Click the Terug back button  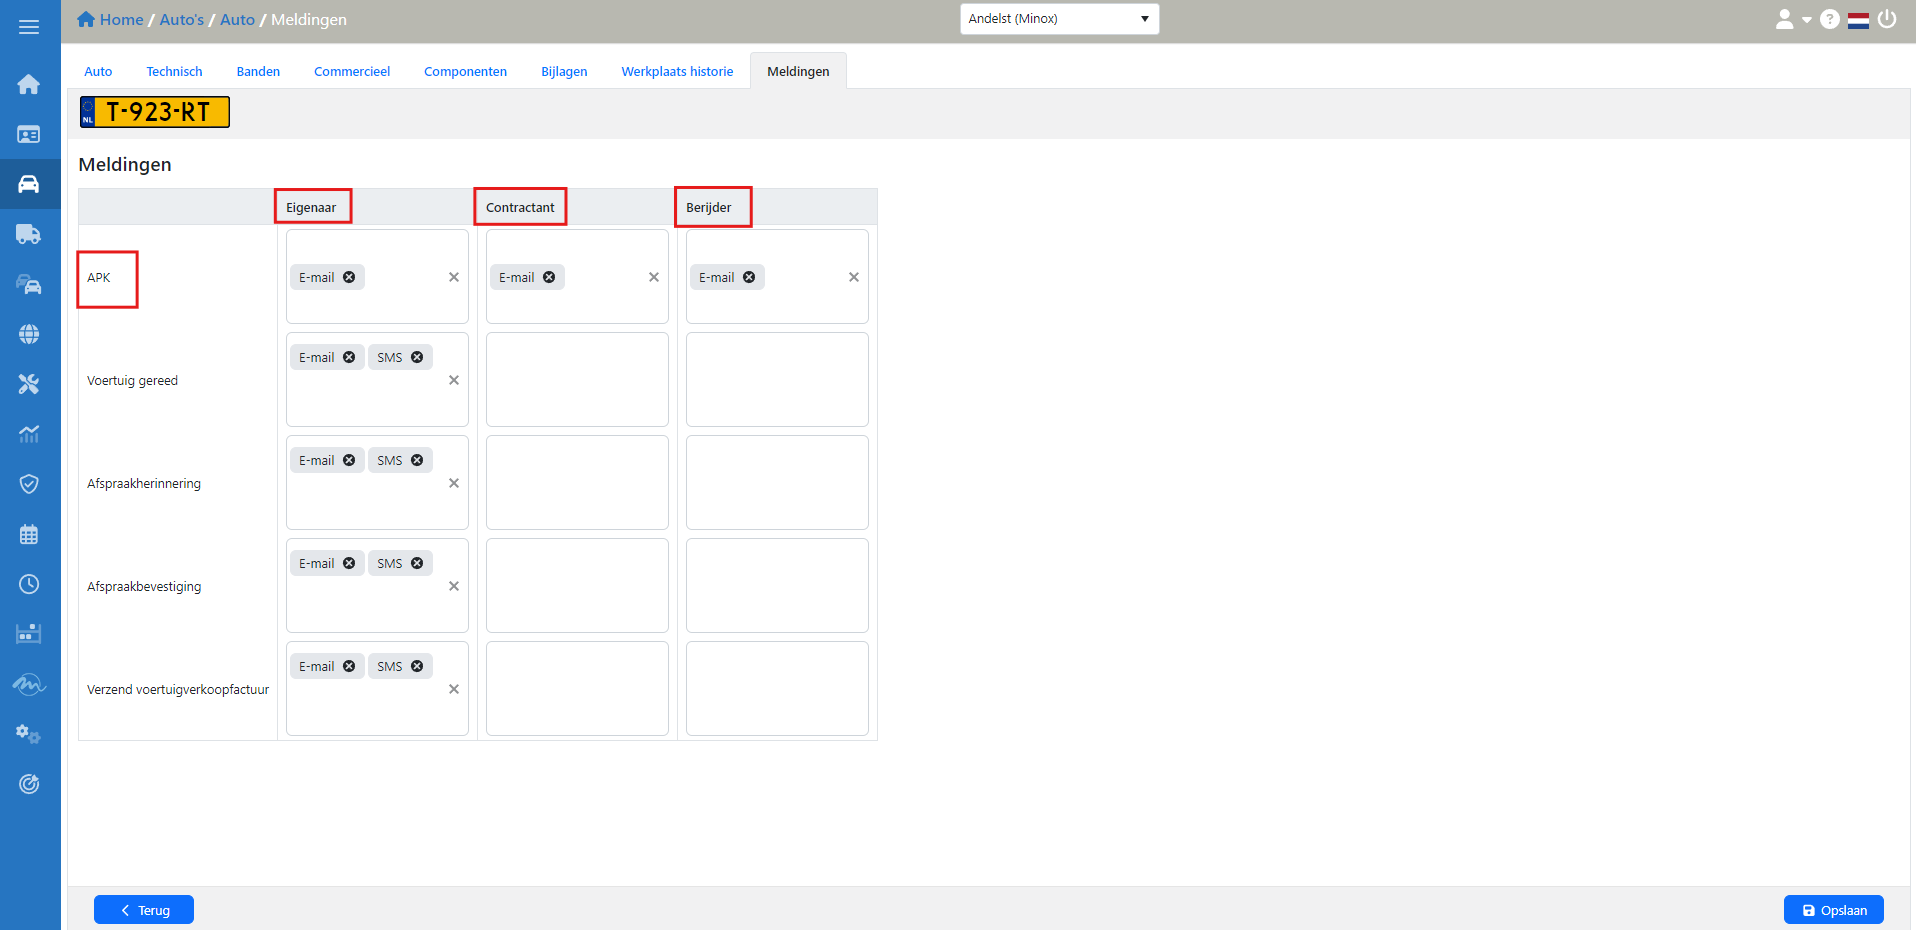point(144,910)
